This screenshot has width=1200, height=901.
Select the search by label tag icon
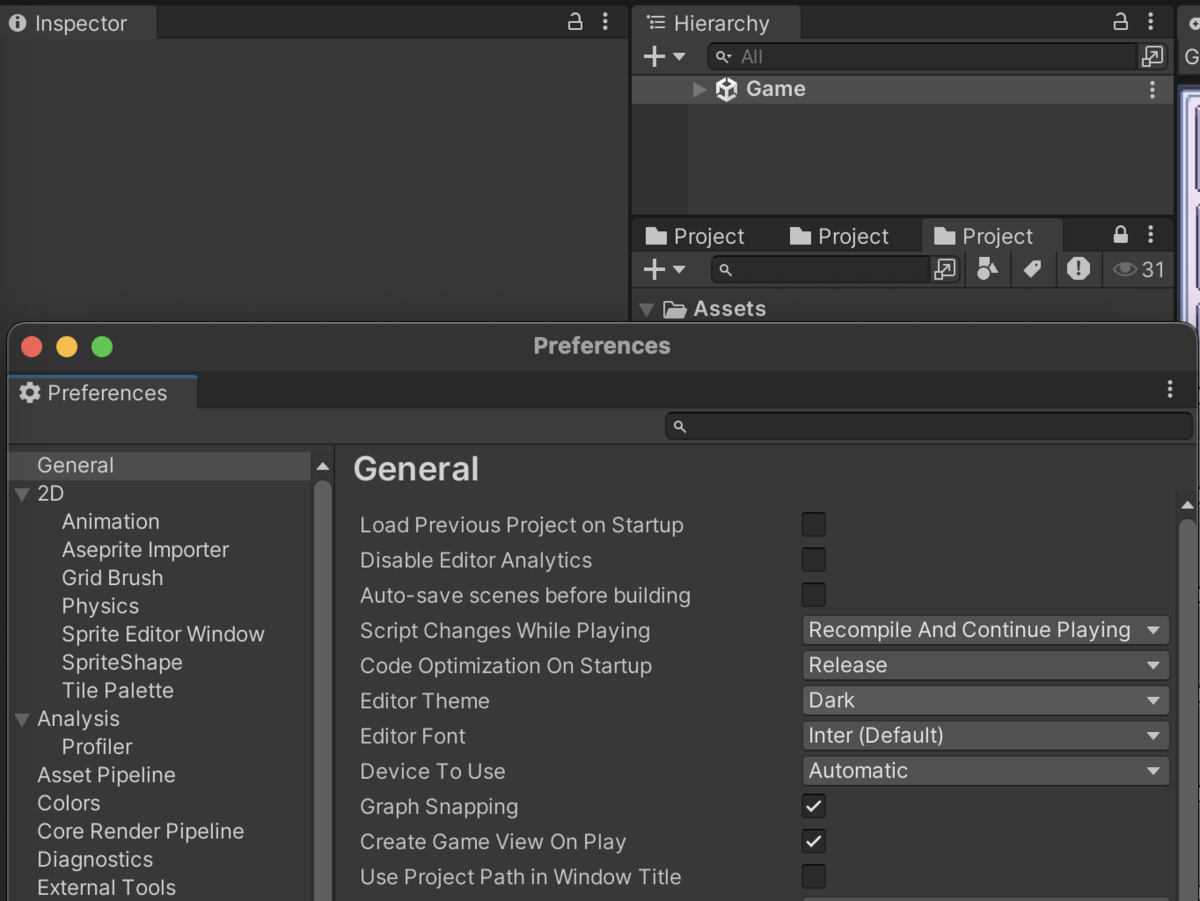tap(1033, 269)
